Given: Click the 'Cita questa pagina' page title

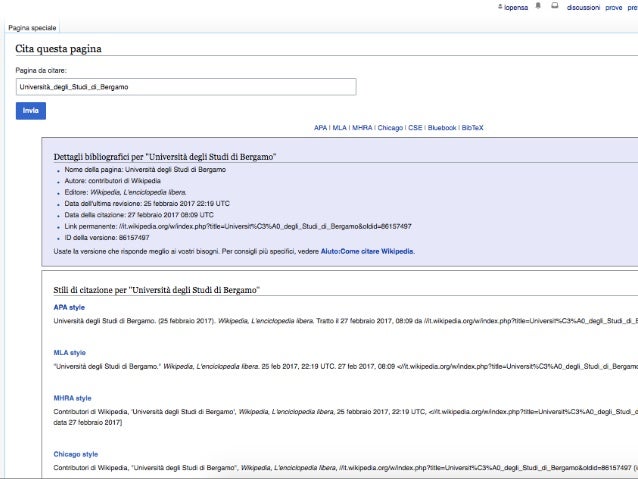Looking at the screenshot, I should point(58,49).
